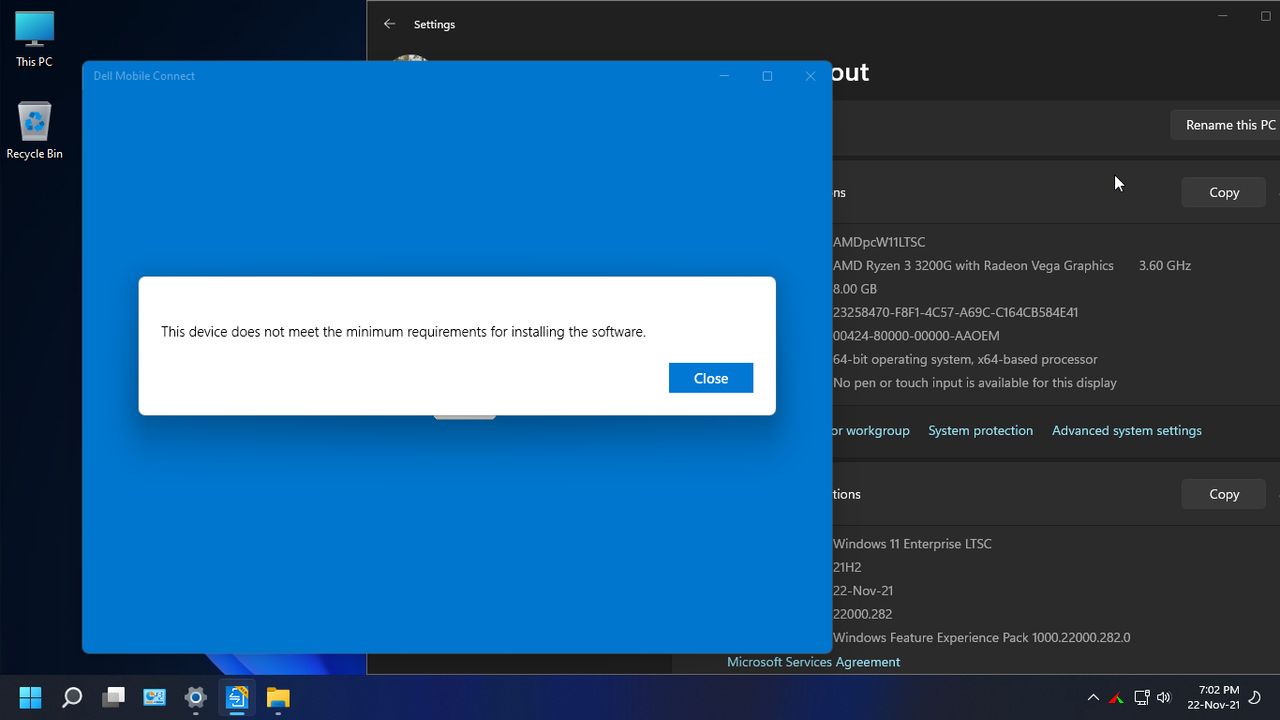Open AMD Radeon software from the system tray
Viewport: 1280px width, 720px height.
pyautogui.click(x=1117, y=697)
